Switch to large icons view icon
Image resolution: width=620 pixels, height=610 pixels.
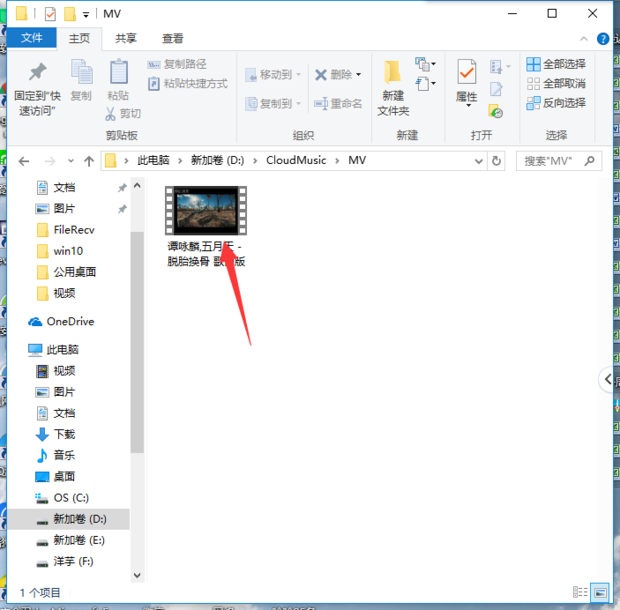(600, 592)
